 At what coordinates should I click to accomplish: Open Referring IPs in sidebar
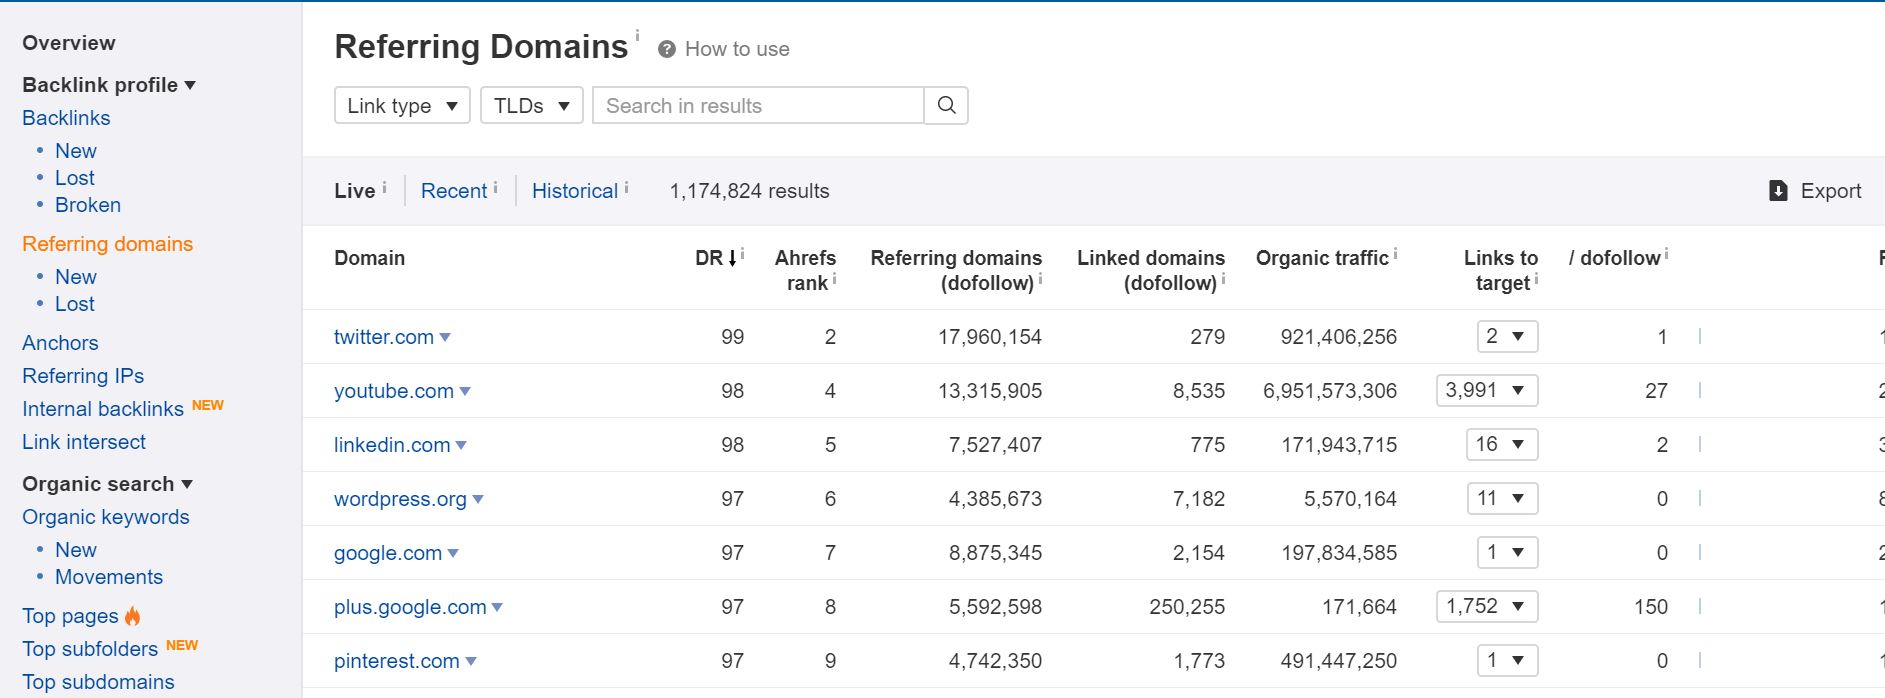(83, 376)
